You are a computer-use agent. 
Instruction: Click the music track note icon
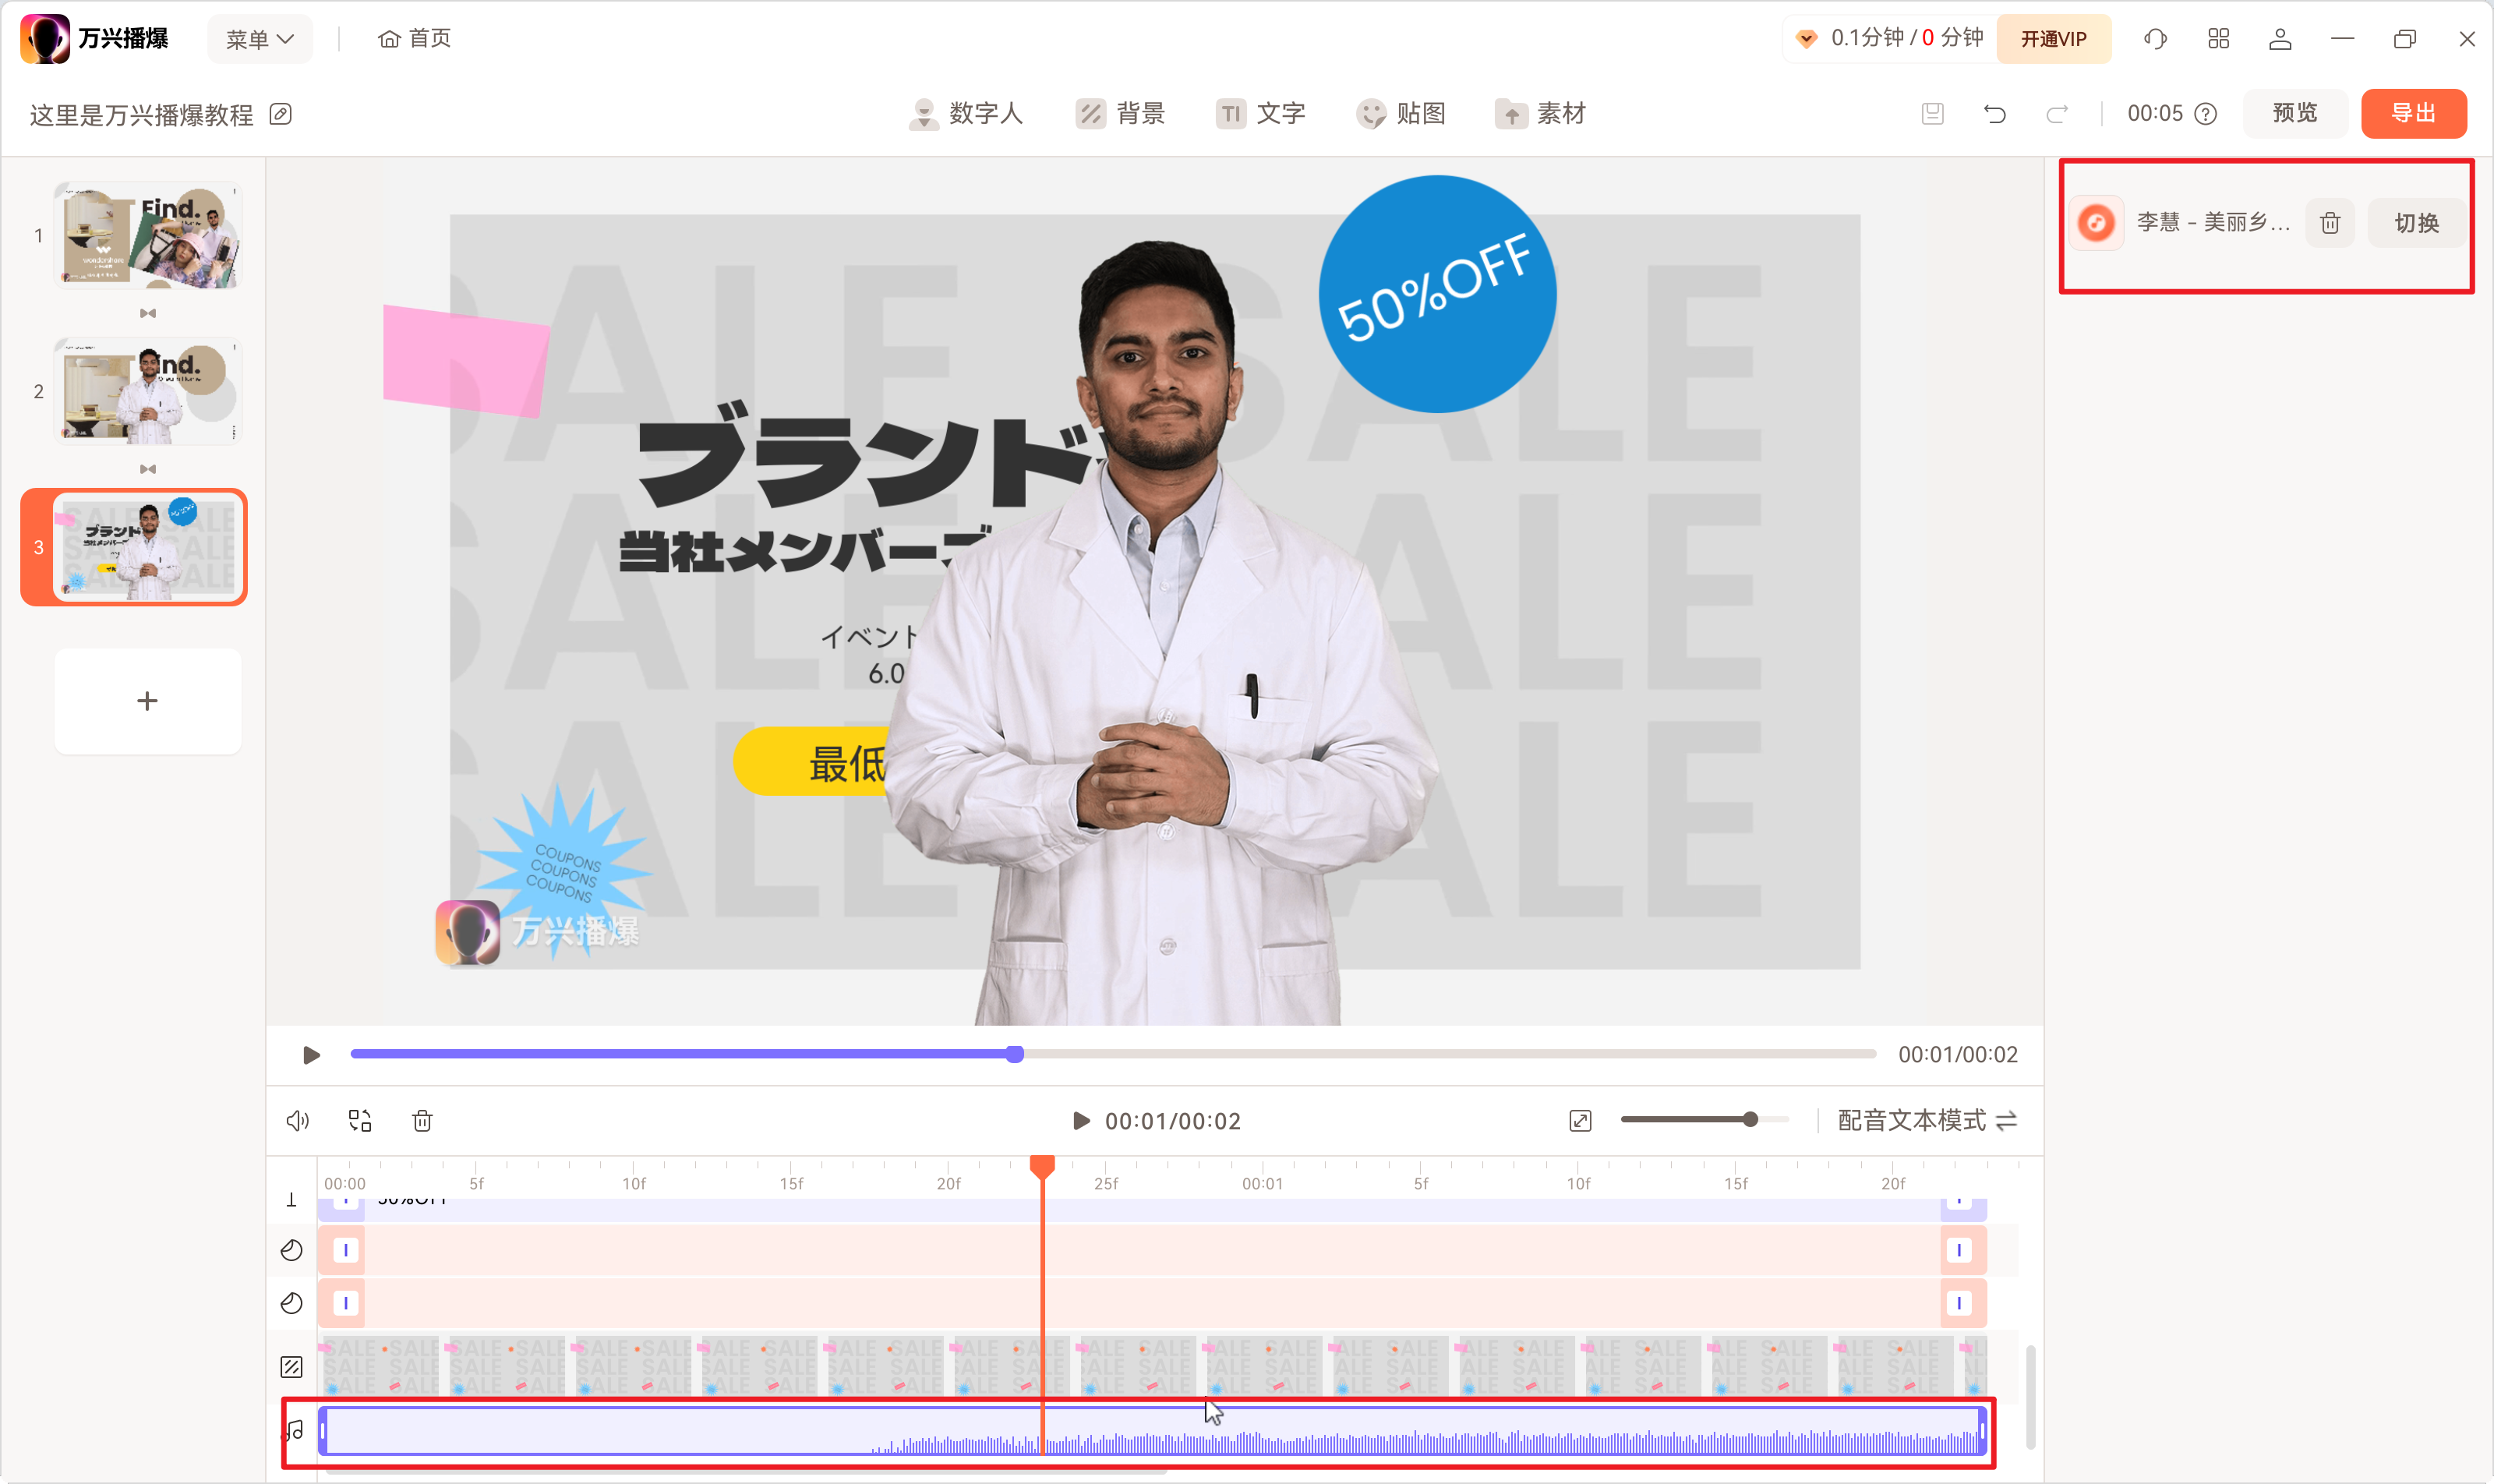click(x=293, y=1431)
